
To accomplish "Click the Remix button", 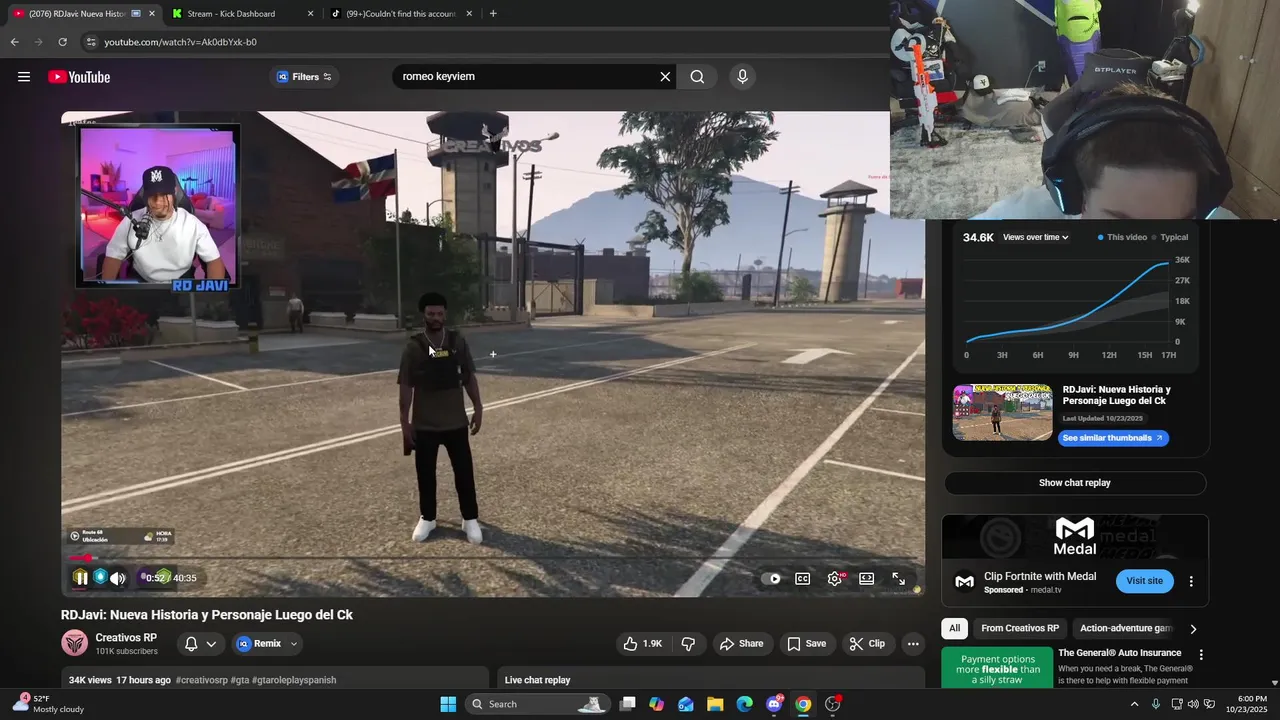I will coord(259,644).
